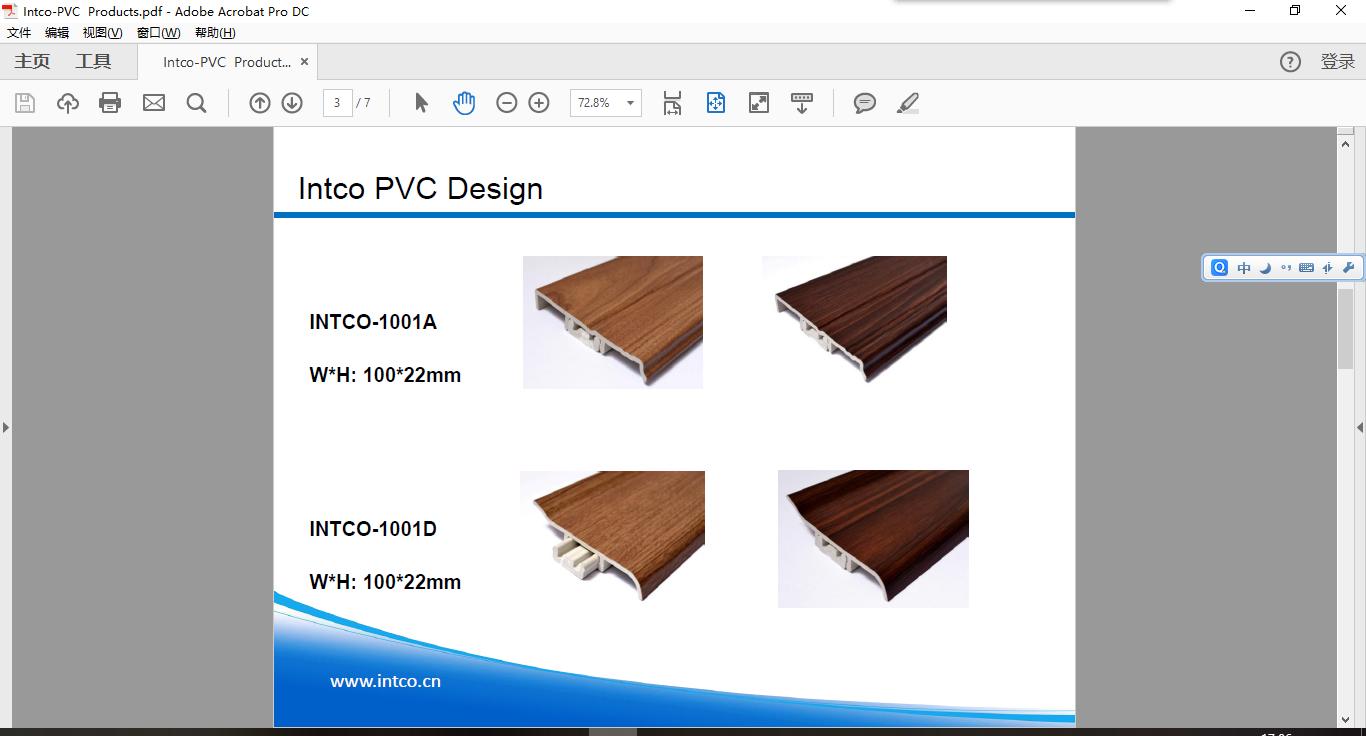The height and width of the screenshot is (736, 1366).
Task: Open IME wrench settings icon
Action: (x=1348, y=268)
